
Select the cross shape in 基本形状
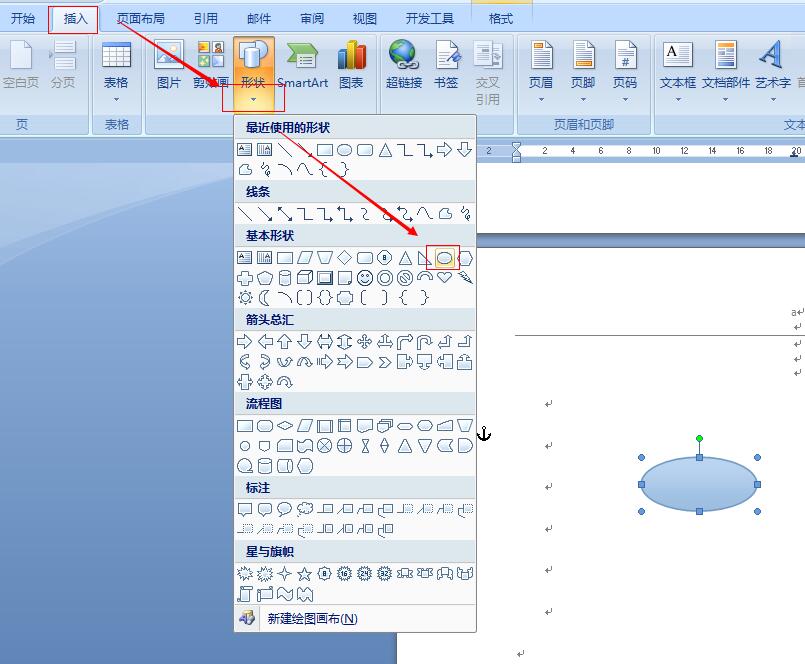tap(245, 278)
